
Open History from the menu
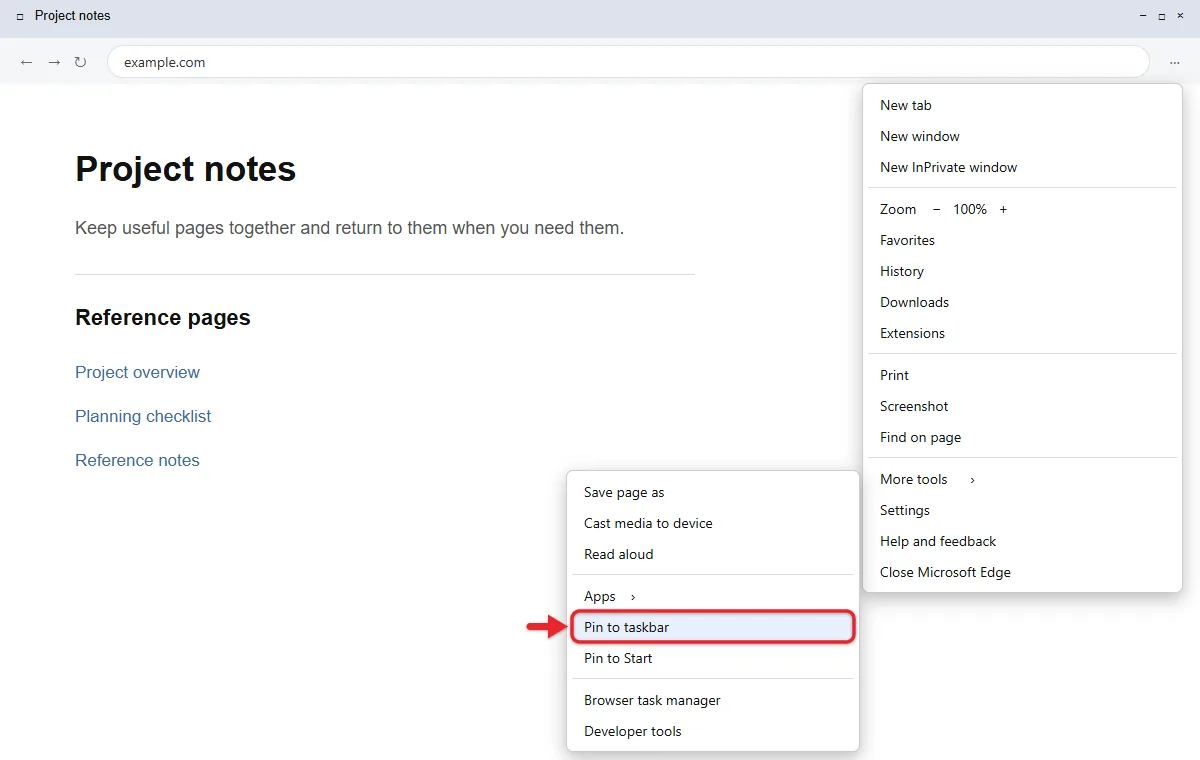coord(1022,271)
